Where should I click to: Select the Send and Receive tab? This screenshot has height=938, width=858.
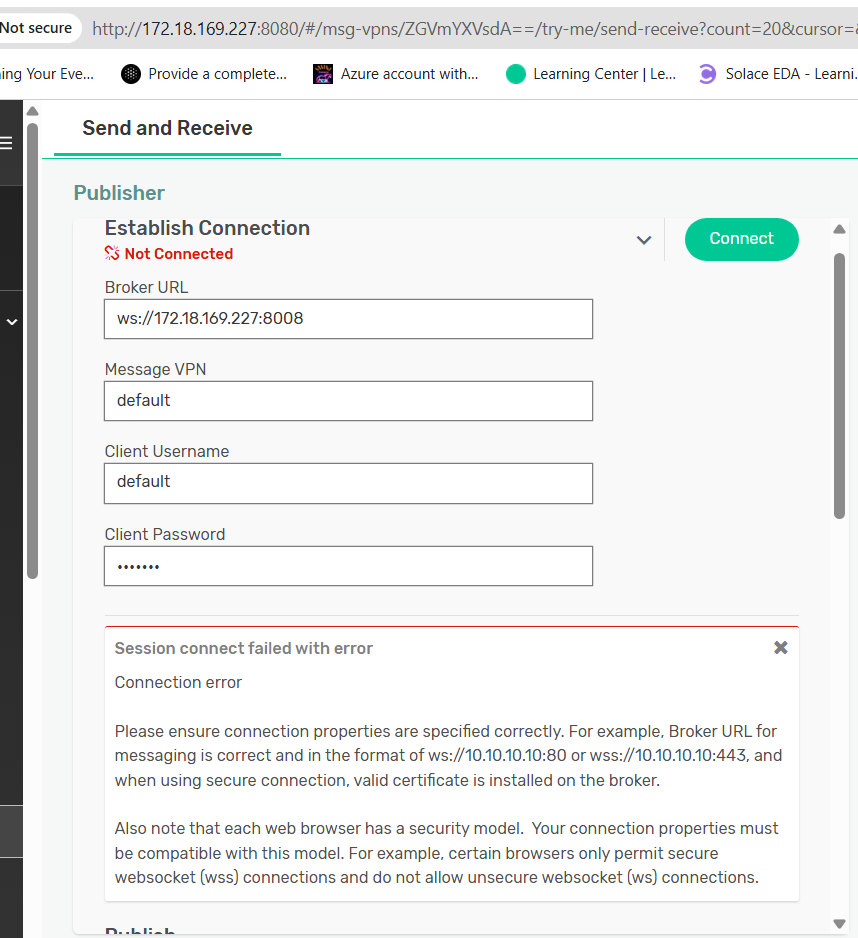(168, 128)
